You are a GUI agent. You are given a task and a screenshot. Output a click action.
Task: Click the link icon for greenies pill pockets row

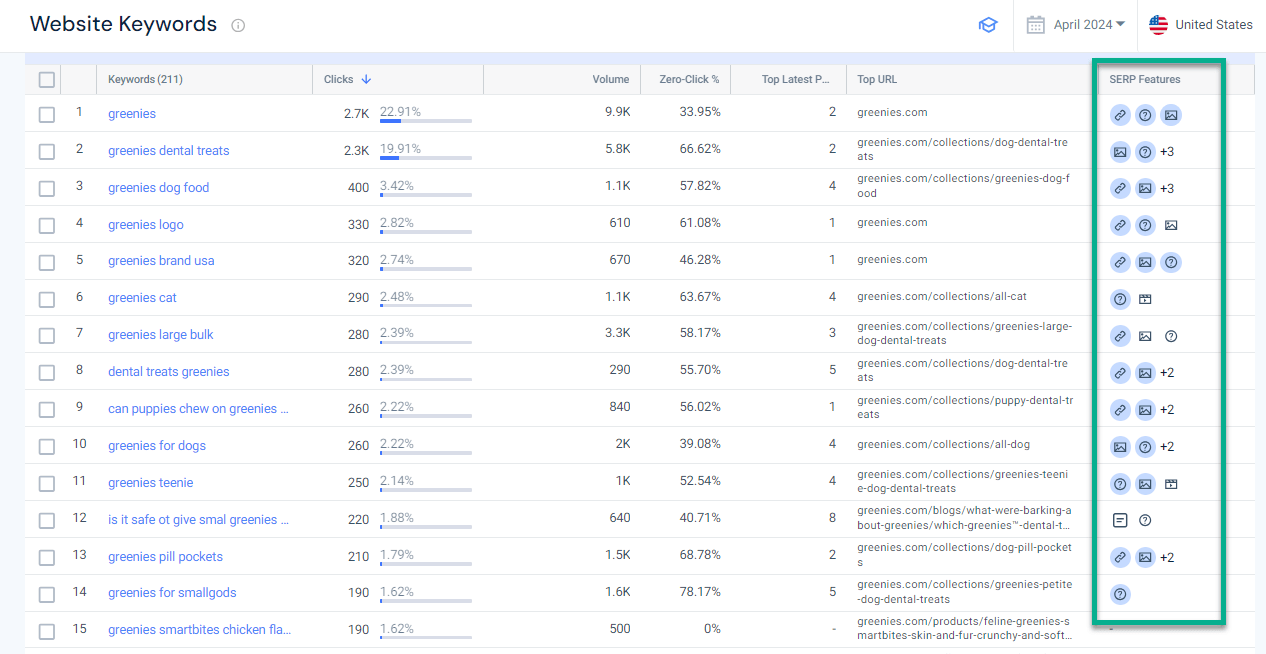(x=1120, y=557)
